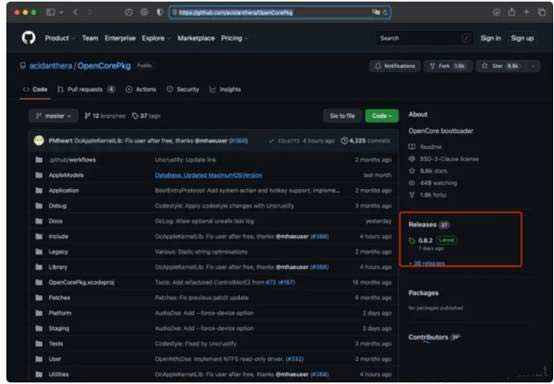Image resolution: width=554 pixels, height=384 pixels.
Task: Go back with Safari back arrow
Action: [x=75, y=12]
